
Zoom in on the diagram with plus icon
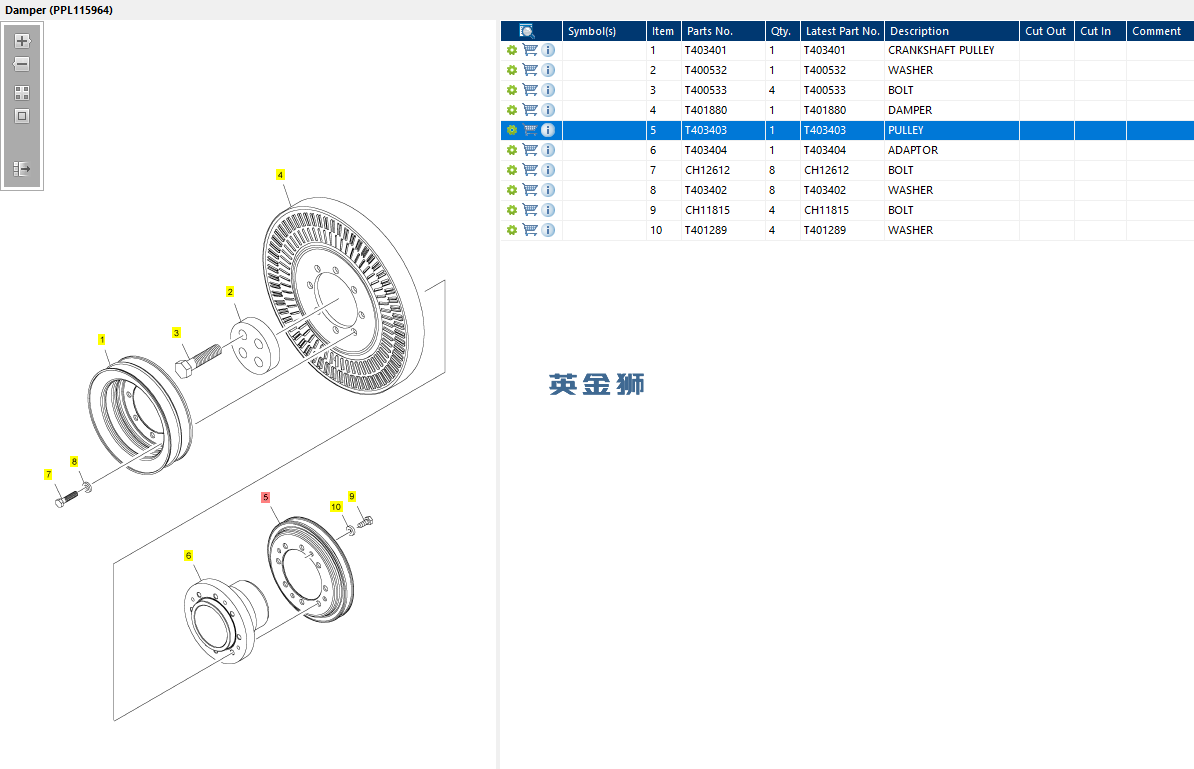(x=22, y=41)
